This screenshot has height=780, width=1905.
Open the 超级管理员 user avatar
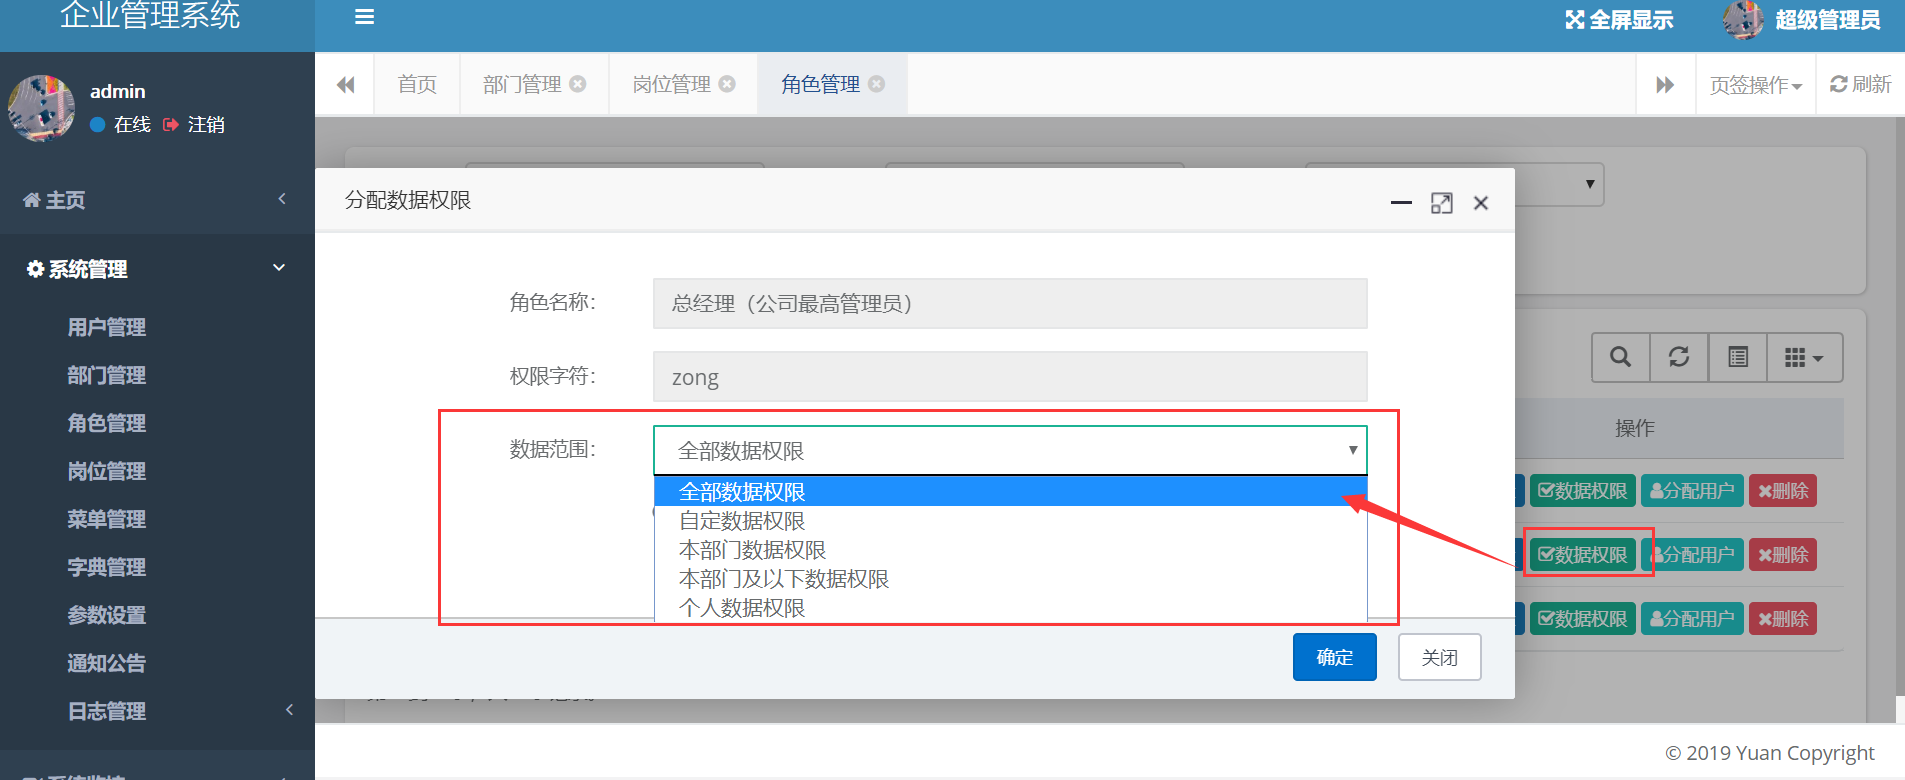click(1743, 20)
